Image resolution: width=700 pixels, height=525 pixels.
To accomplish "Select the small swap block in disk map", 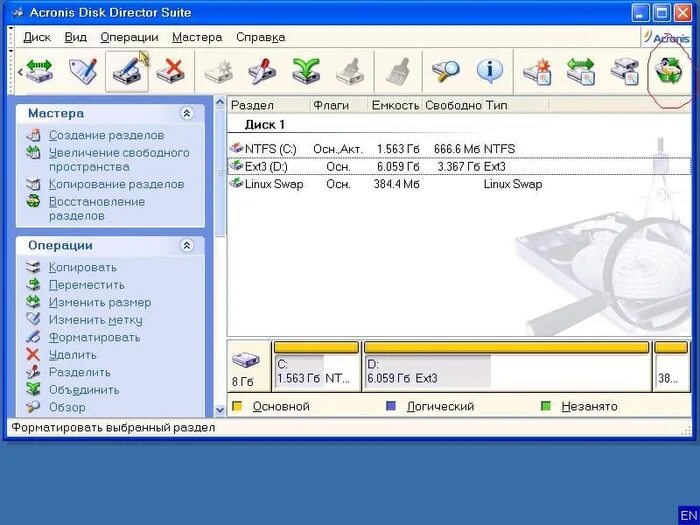I will (x=671, y=367).
